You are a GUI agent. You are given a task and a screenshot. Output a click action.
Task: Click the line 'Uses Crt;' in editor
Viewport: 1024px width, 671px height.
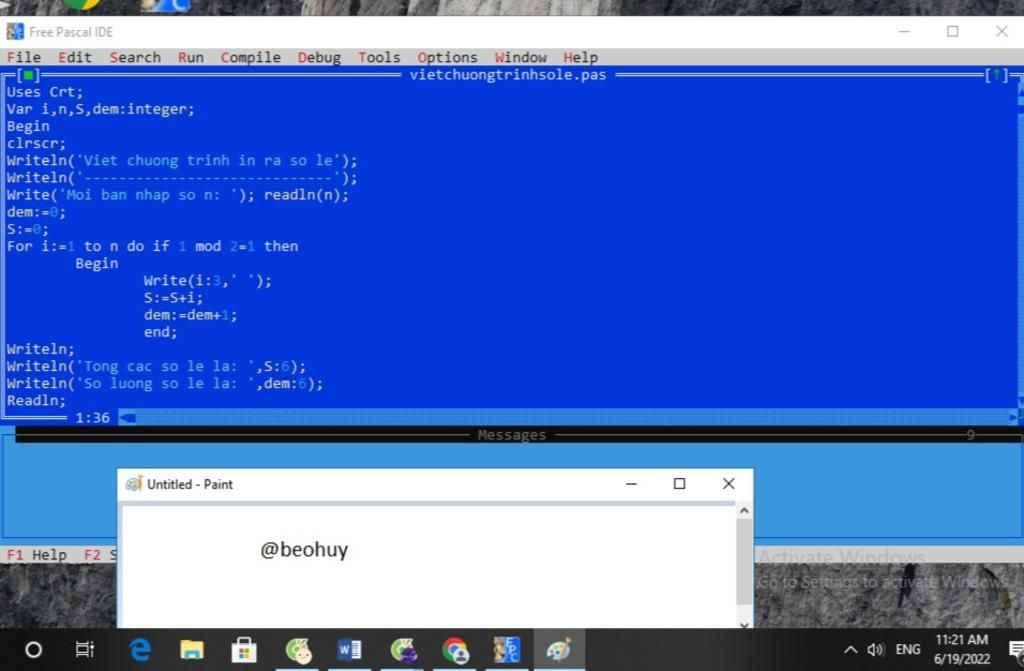(x=45, y=92)
